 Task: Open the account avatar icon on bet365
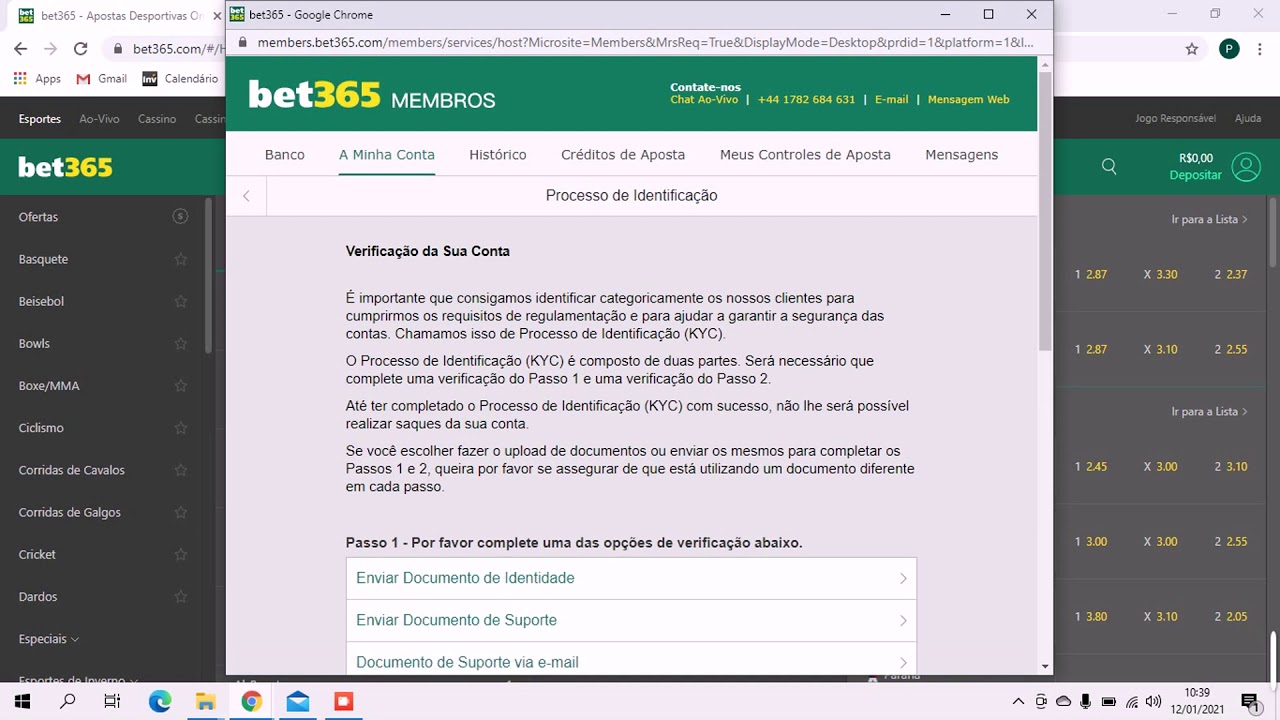pyautogui.click(x=1246, y=166)
